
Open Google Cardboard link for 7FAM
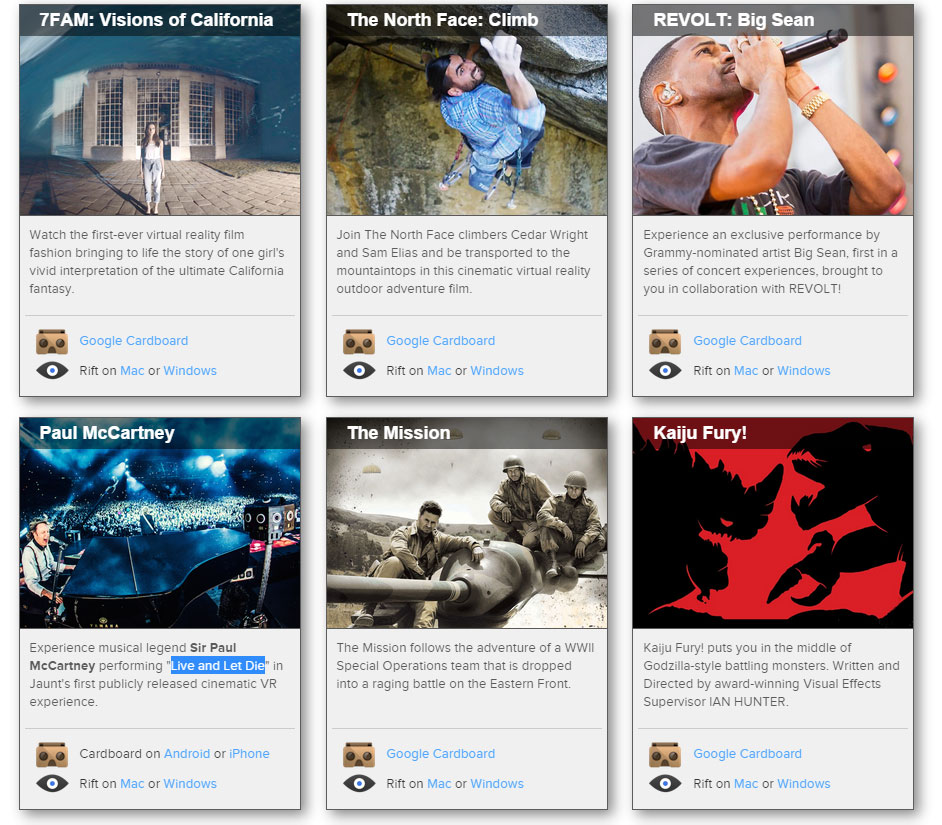coord(133,341)
